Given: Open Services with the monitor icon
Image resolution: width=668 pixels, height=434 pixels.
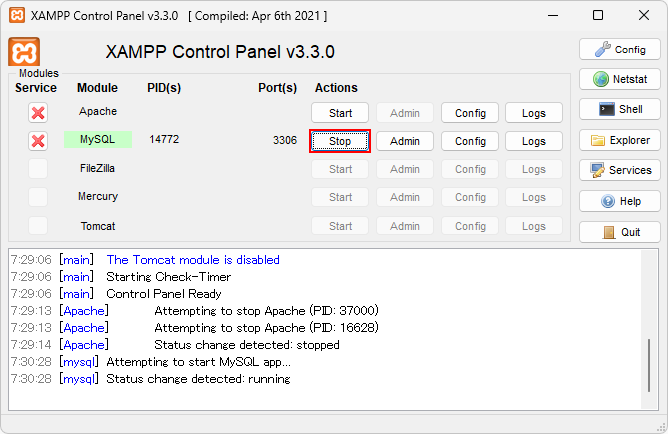Looking at the screenshot, I should 620,170.
